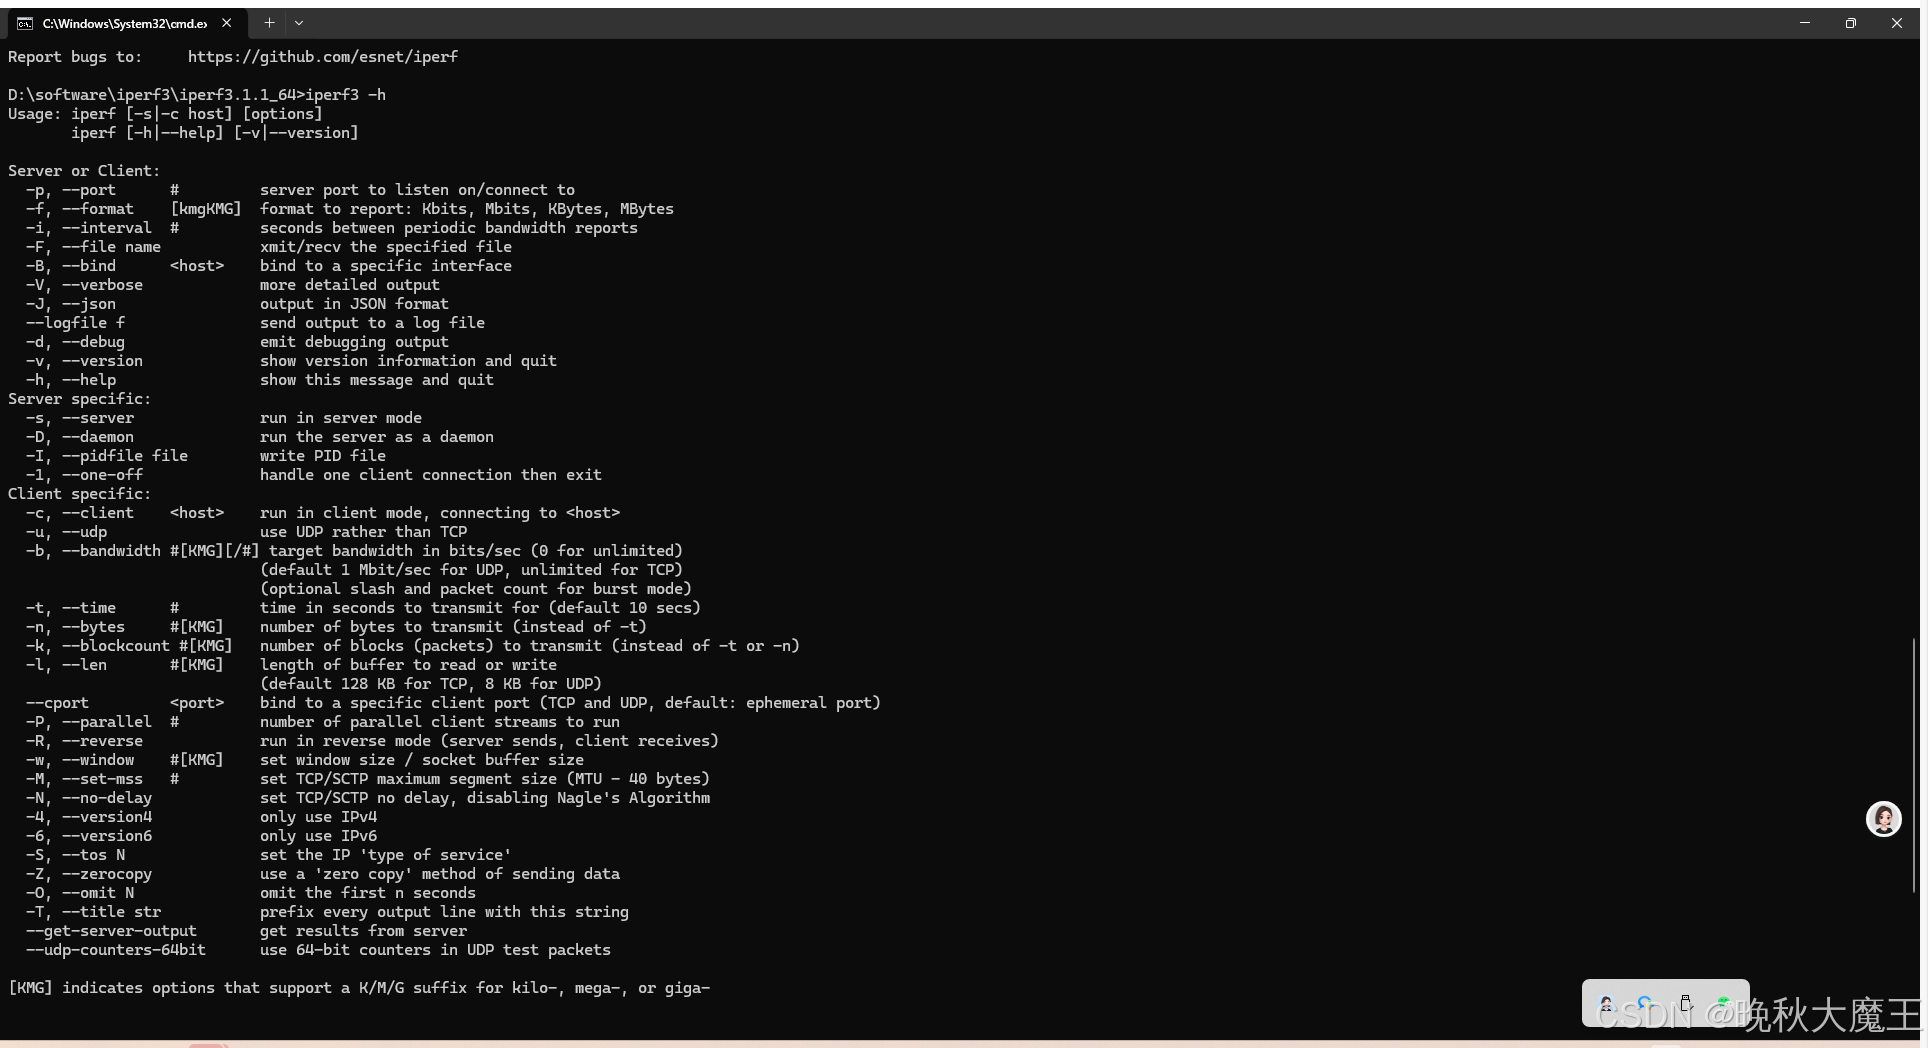Click the 'Client specific:' heading text
The image size is (1928, 1048).
(80, 494)
